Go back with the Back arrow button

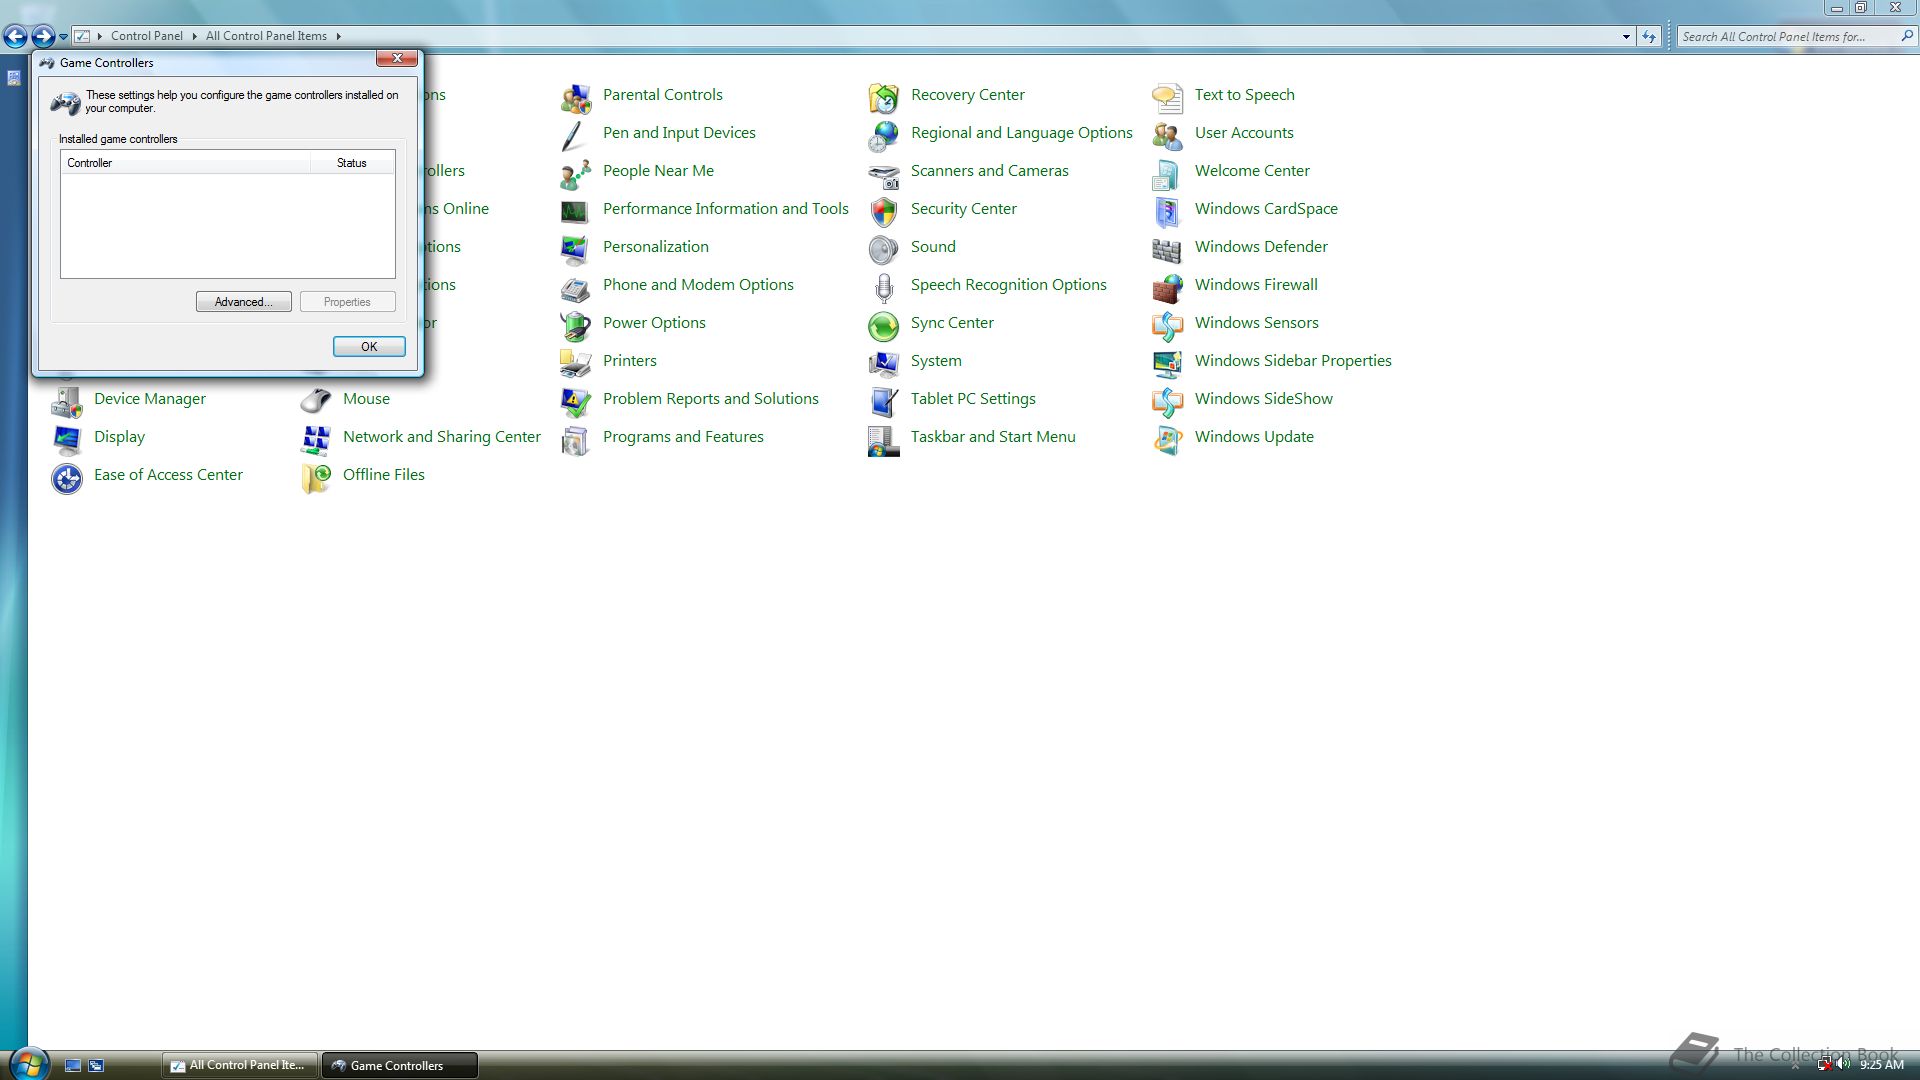click(x=15, y=37)
